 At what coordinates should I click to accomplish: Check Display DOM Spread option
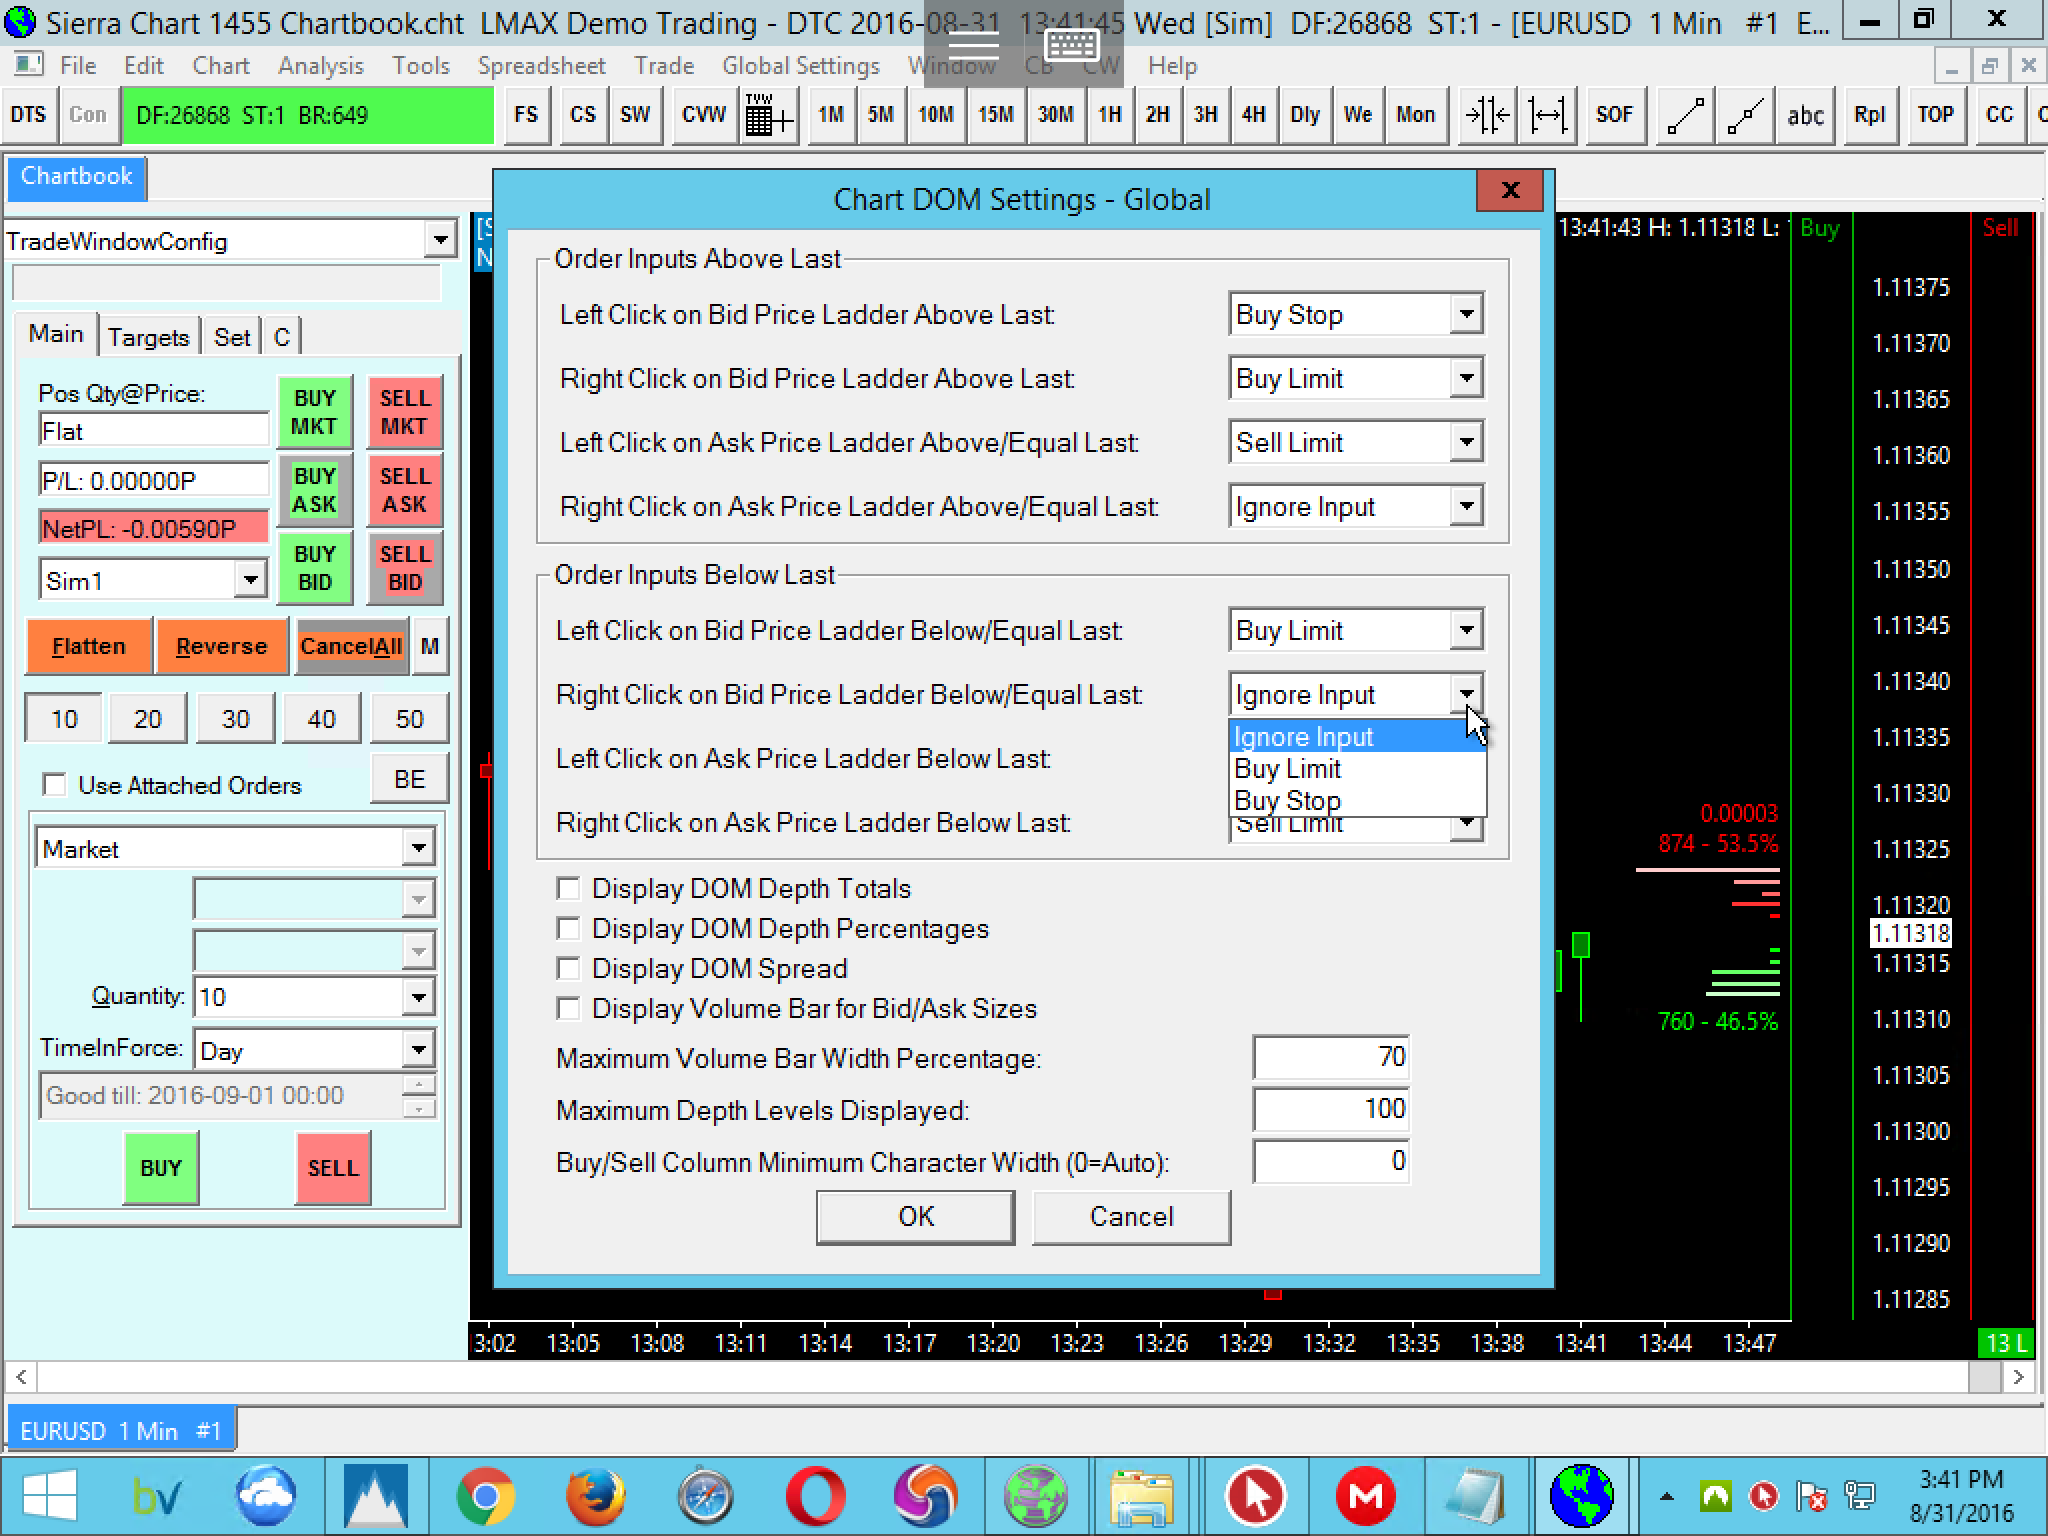569,969
